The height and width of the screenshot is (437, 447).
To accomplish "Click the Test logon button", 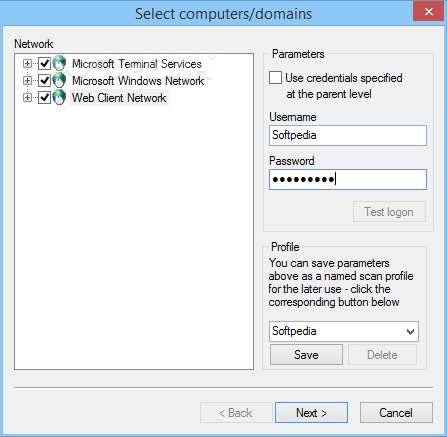I will click(x=389, y=212).
